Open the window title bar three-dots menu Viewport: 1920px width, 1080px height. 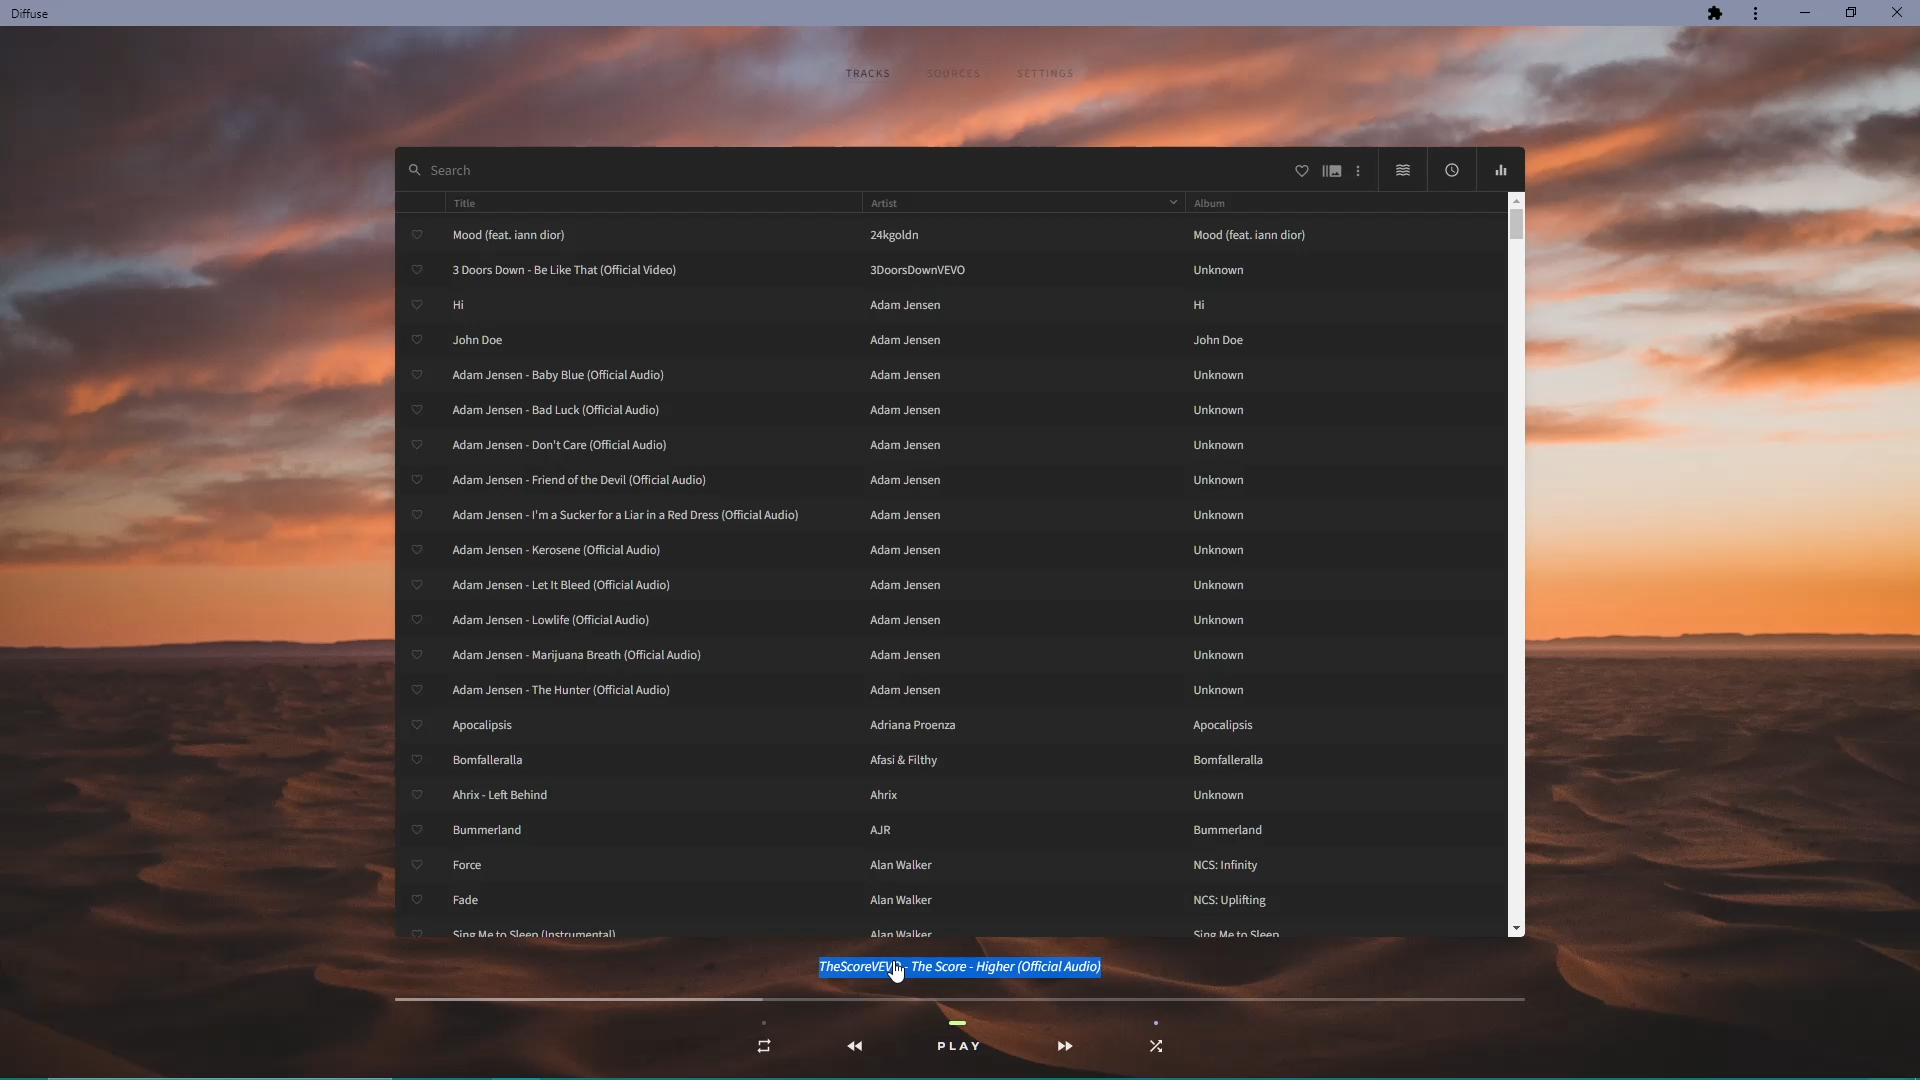(x=1755, y=13)
